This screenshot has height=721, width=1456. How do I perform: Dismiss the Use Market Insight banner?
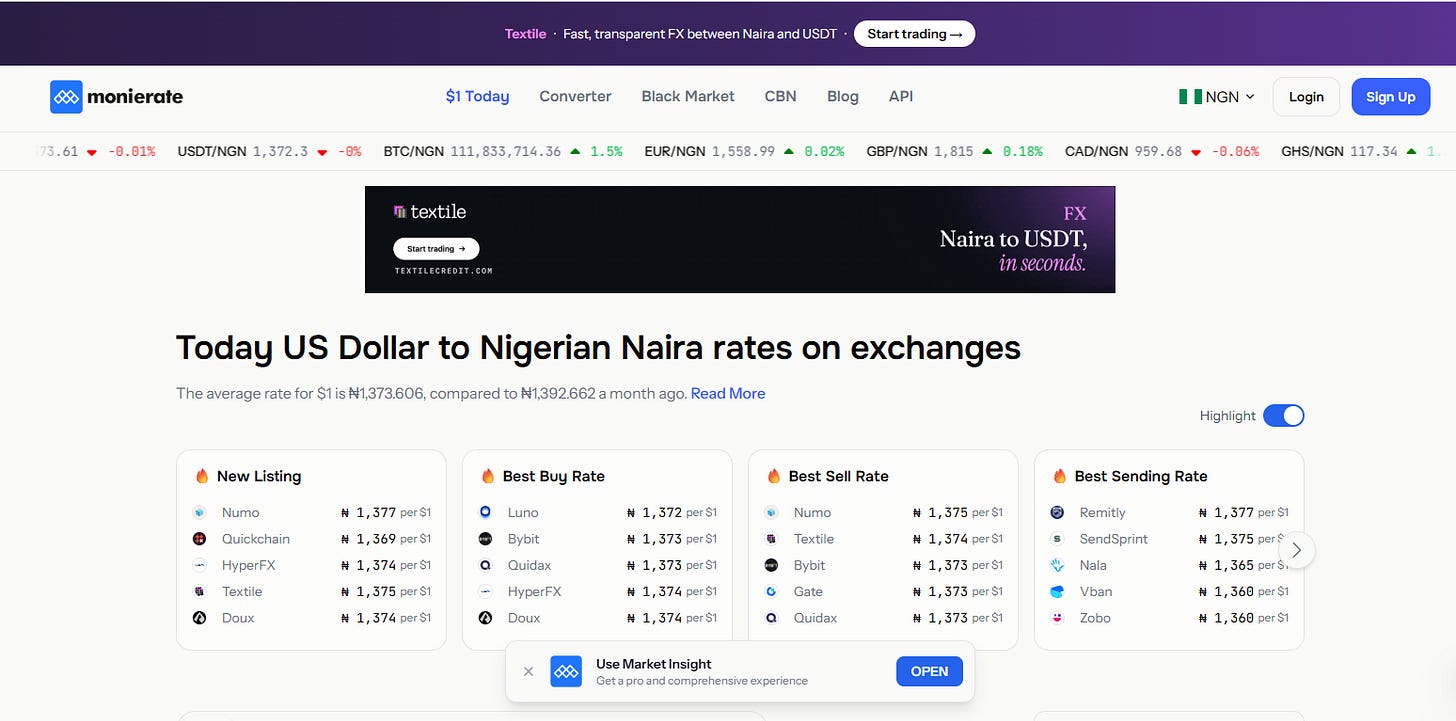point(529,672)
